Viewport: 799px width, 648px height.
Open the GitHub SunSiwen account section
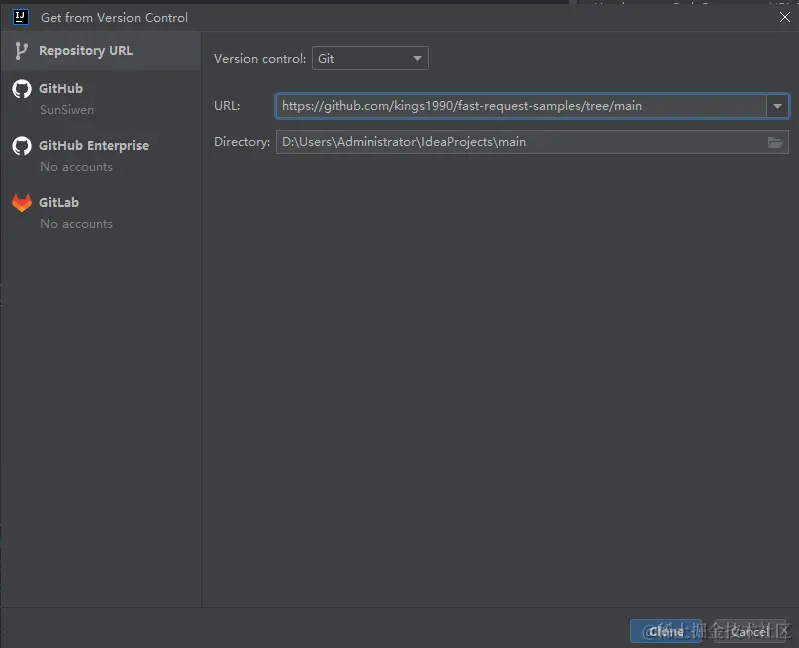[x=100, y=98]
